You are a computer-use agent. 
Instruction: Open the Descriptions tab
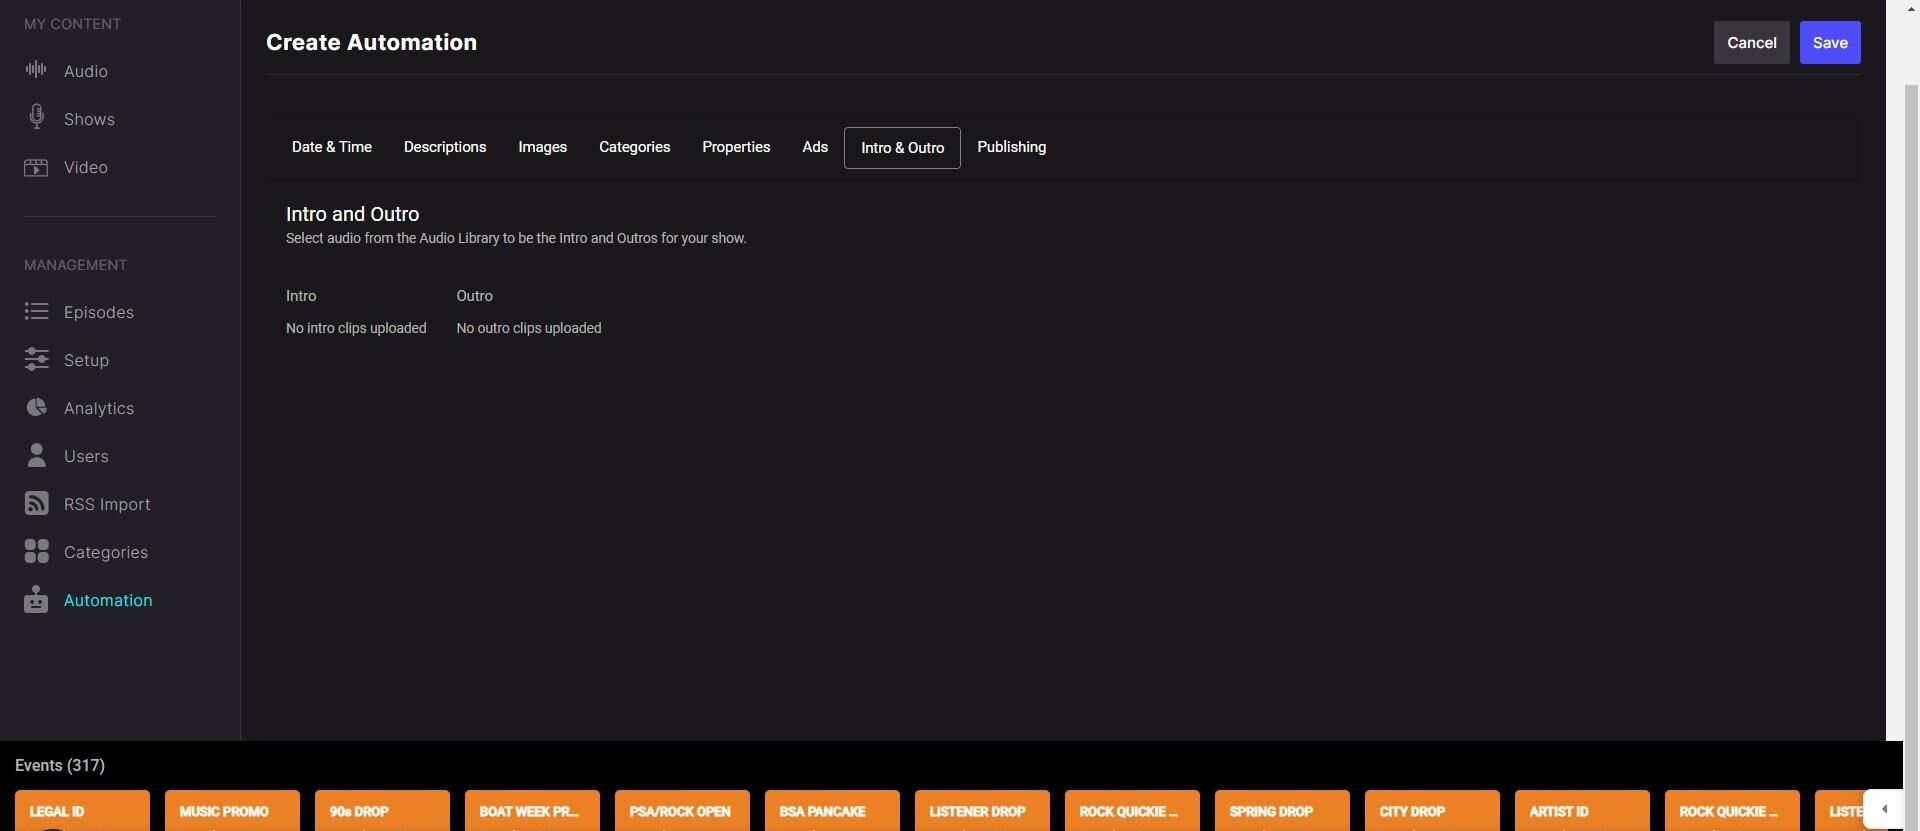(445, 147)
